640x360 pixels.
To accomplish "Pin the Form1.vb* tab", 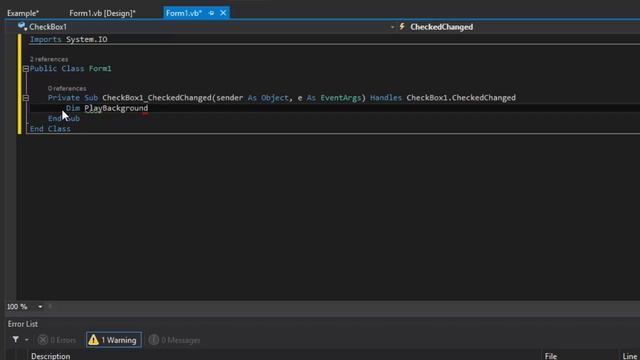I will (x=211, y=13).
